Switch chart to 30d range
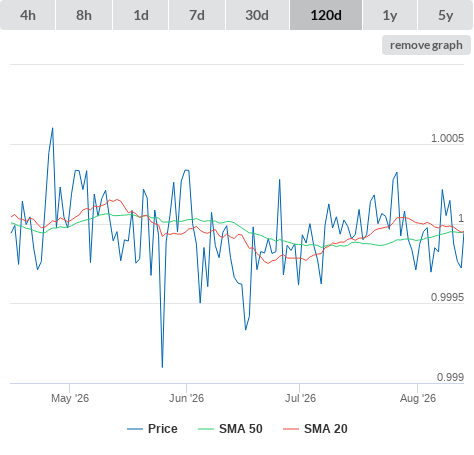 (x=257, y=15)
